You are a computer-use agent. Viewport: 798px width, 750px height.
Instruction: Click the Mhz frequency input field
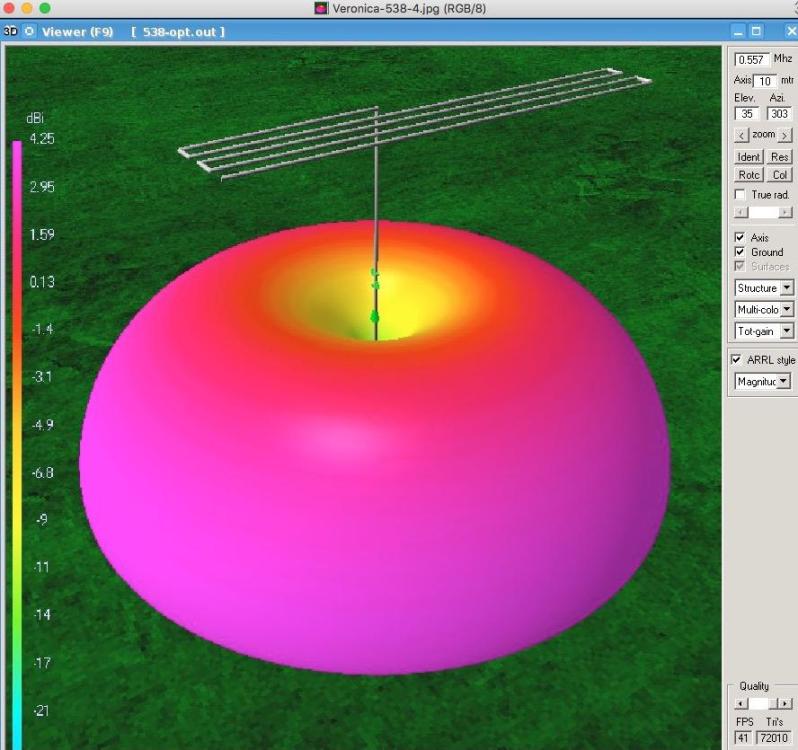[751, 60]
